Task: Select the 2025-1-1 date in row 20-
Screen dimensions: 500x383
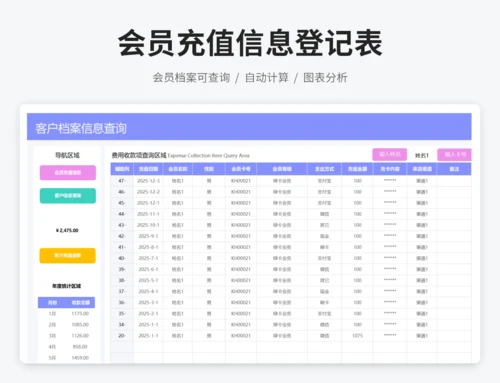Action: [x=148, y=336]
